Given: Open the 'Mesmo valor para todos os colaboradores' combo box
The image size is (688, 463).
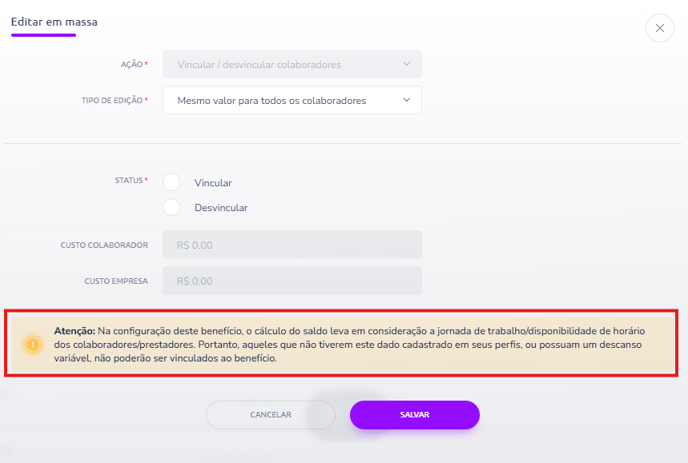Looking at the screenshot, I should point(292,100).
